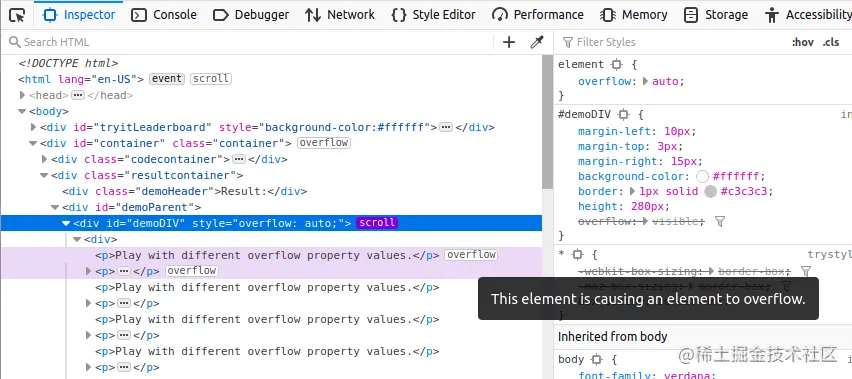
Task: Collapse the demoParent div node
Action: point(55,207)
